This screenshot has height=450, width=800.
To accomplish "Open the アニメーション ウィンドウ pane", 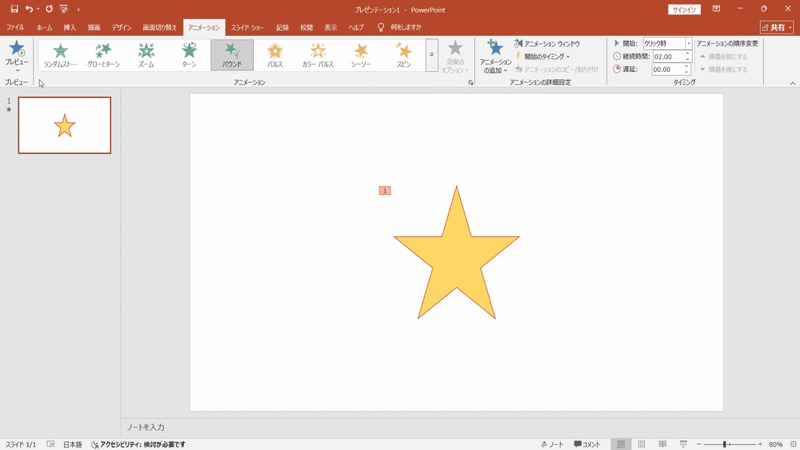I will [547, 44].
